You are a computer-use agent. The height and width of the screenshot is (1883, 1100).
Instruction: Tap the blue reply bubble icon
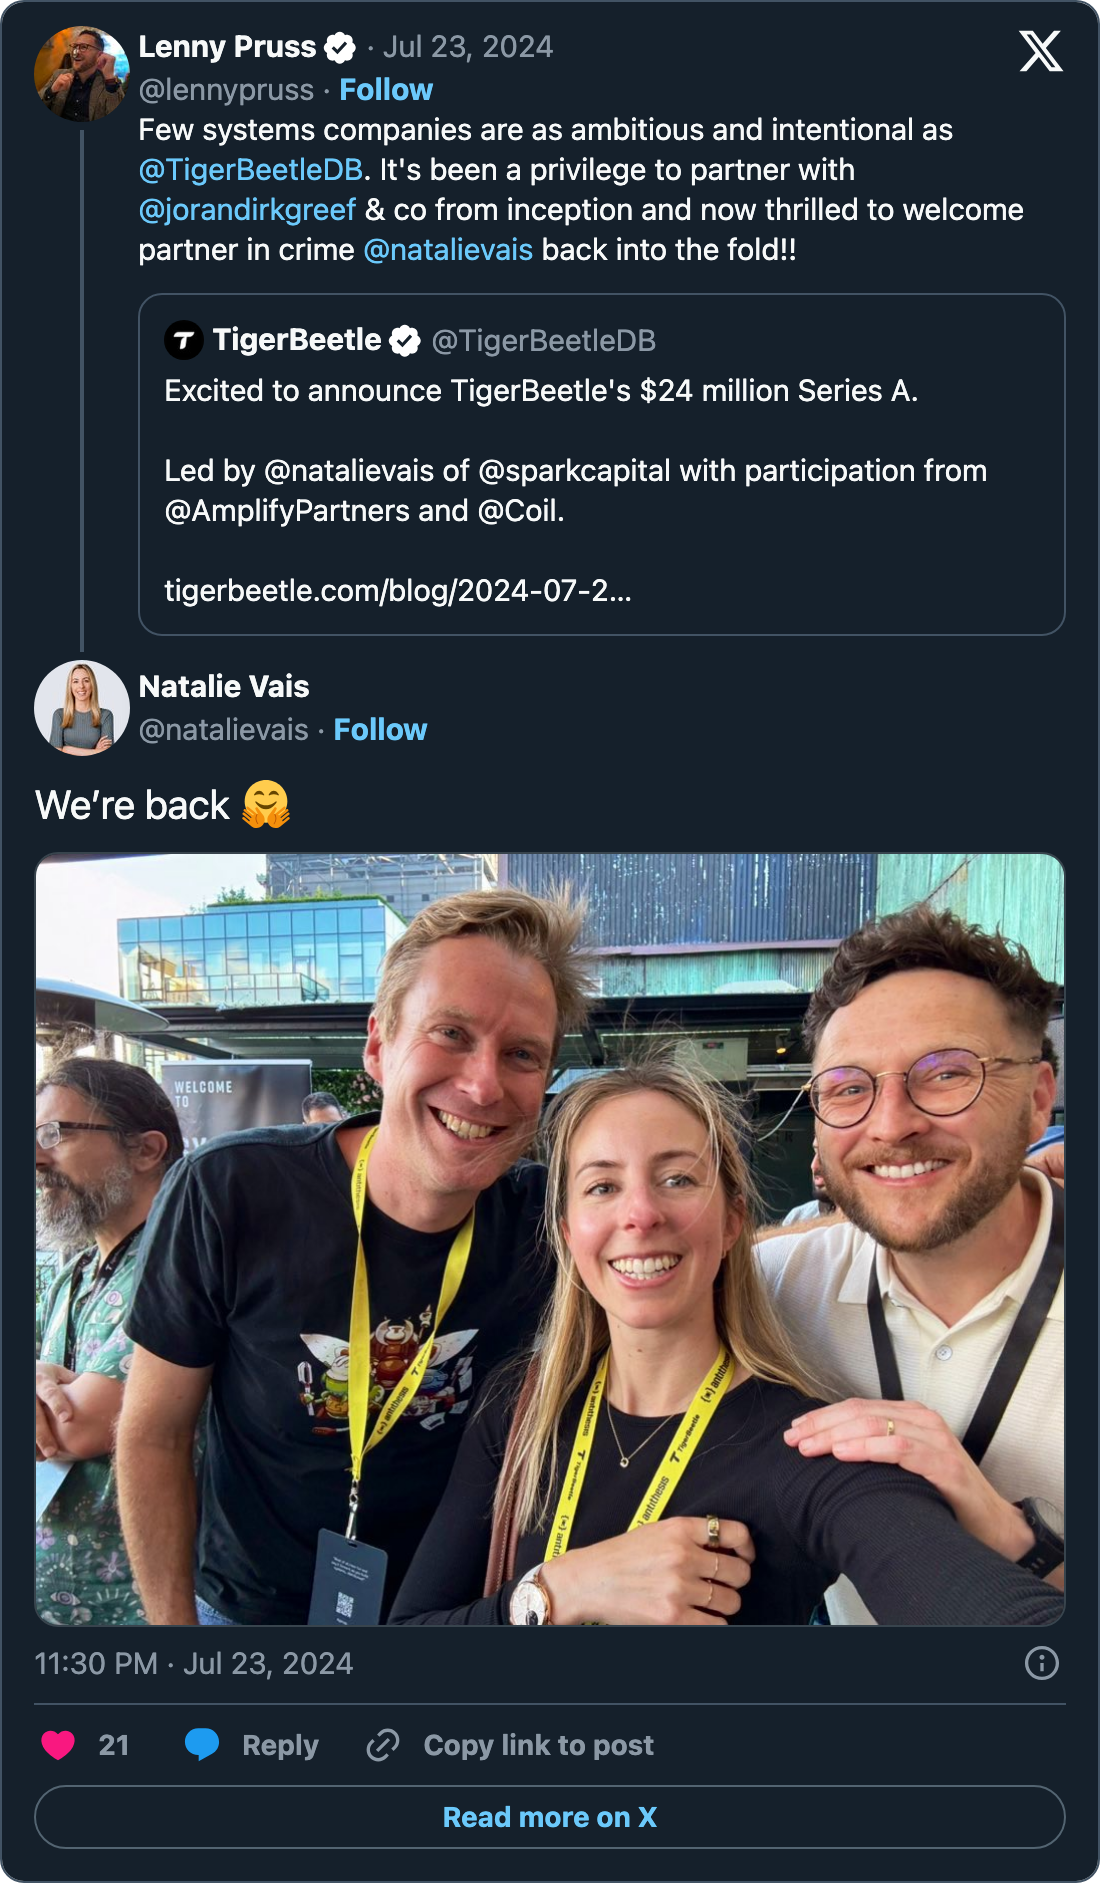coord(202,1745)
